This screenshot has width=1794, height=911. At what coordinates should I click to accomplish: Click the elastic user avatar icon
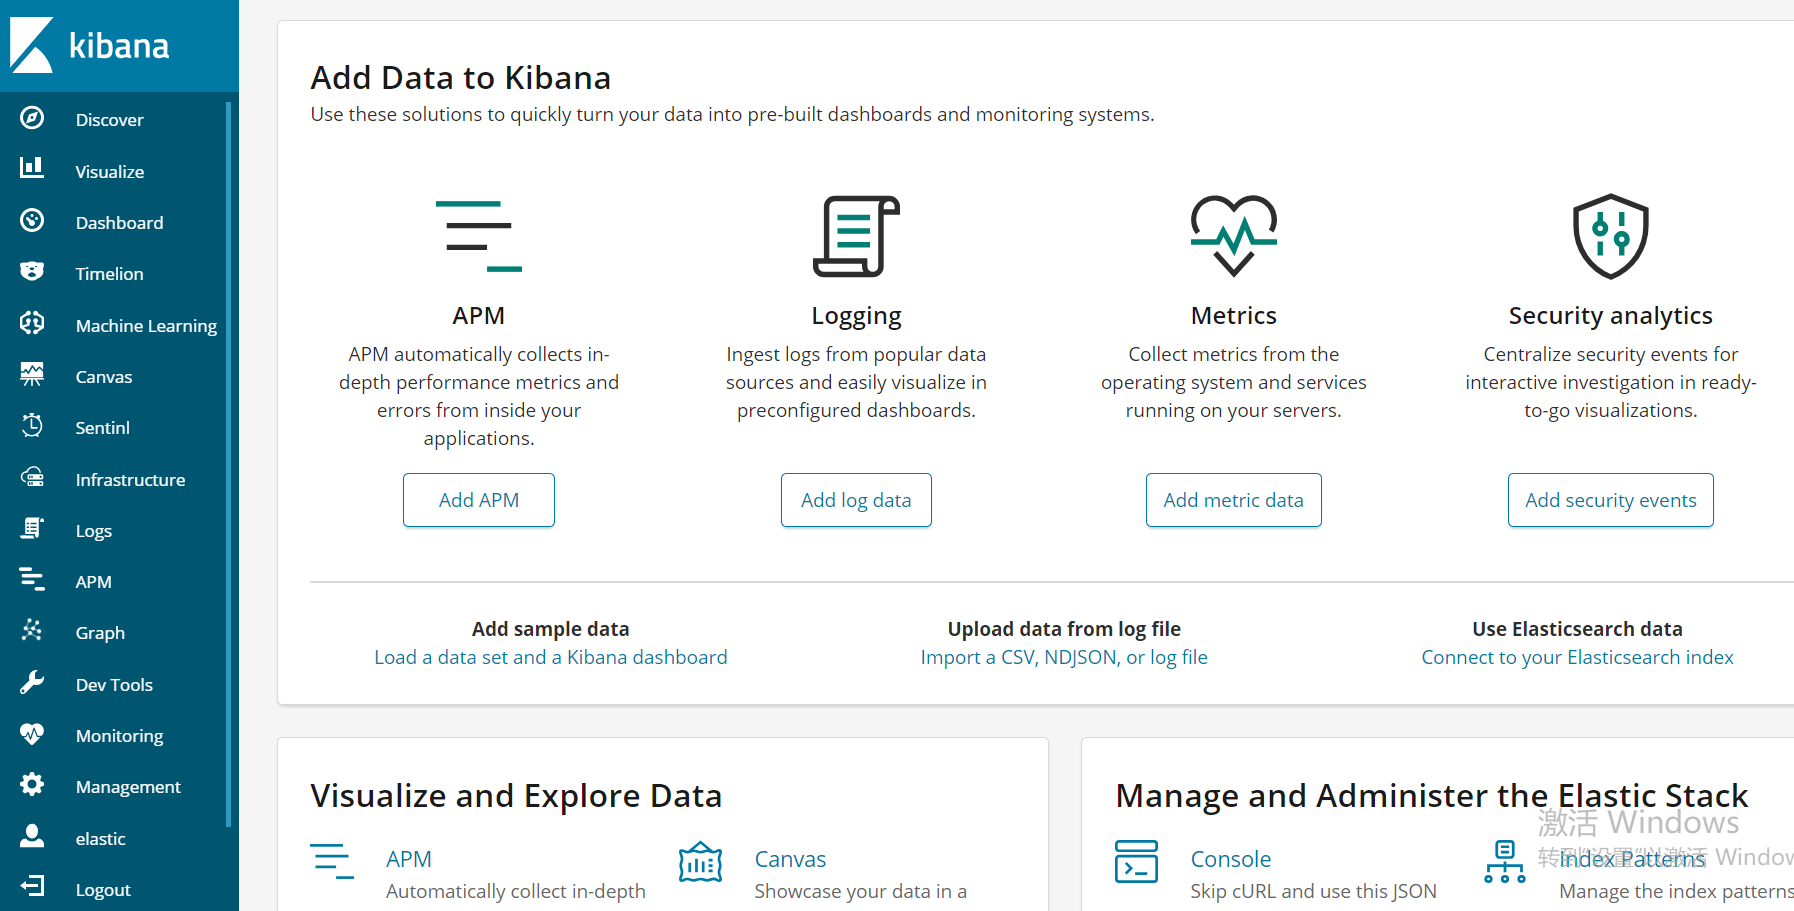click(32, 836)
